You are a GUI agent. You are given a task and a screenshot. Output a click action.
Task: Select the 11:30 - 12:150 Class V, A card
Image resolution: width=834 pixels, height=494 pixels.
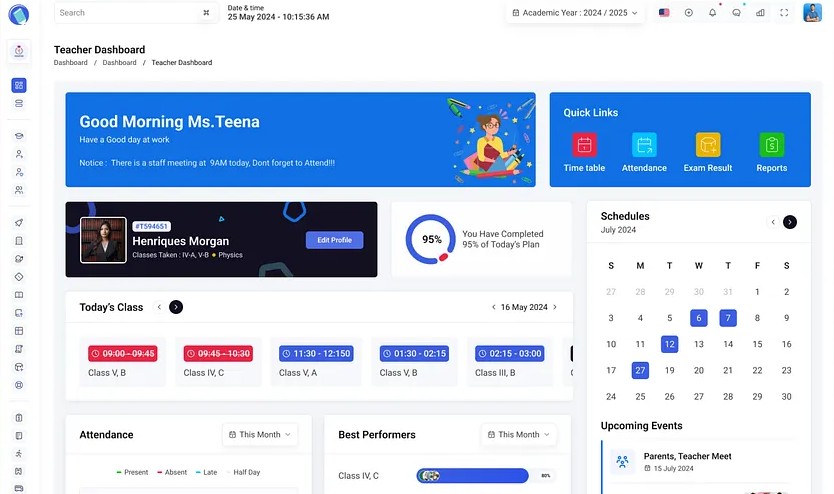click(316, 362)
